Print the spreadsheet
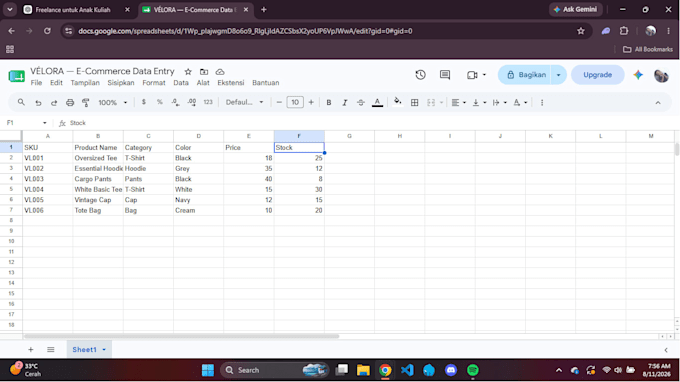 [x=70, y=103]
